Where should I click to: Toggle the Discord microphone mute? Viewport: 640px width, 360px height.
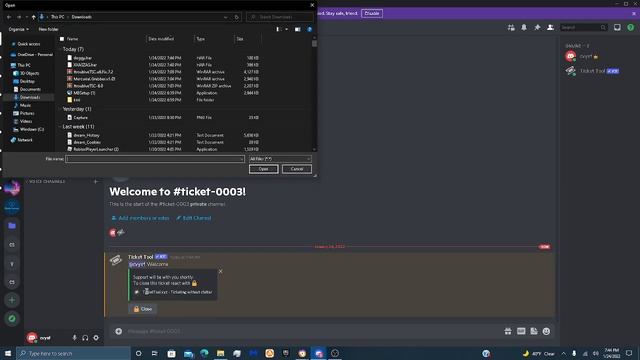click(x=74, y=338)
